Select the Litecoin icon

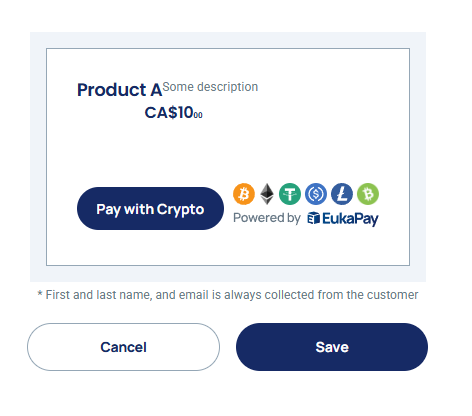point(342,194)
